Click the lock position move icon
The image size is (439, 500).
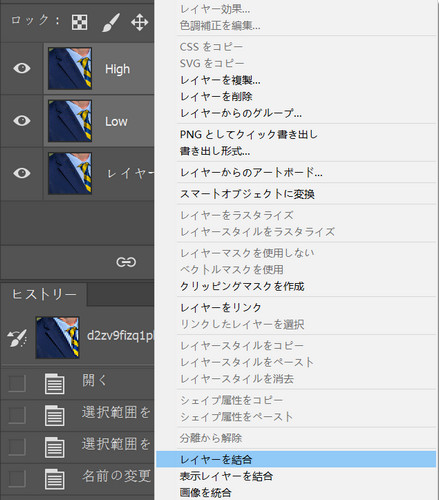click(139, 23)
